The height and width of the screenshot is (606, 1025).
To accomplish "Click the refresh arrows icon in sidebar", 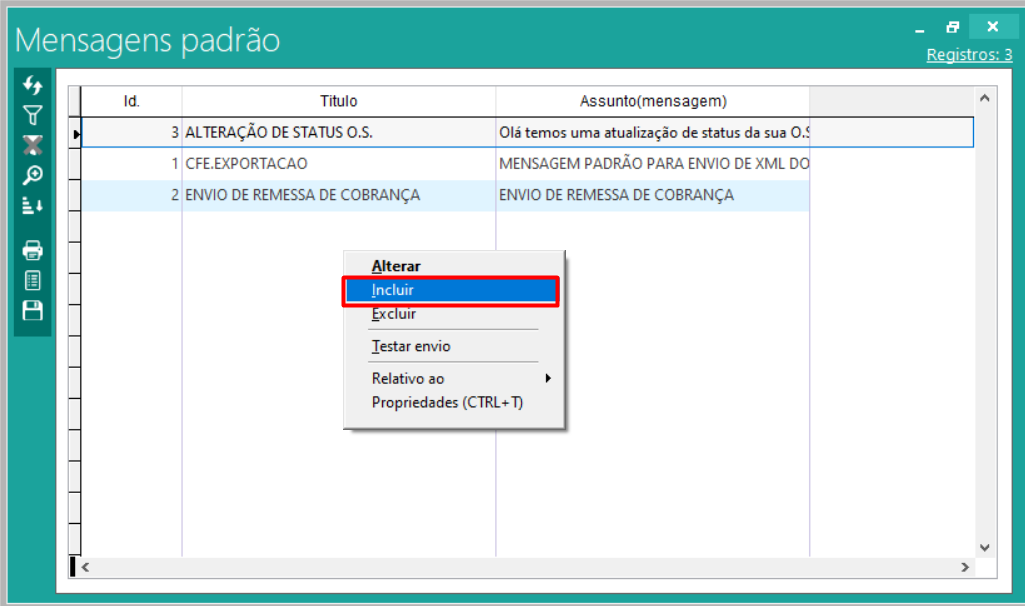I will [32, 85].
